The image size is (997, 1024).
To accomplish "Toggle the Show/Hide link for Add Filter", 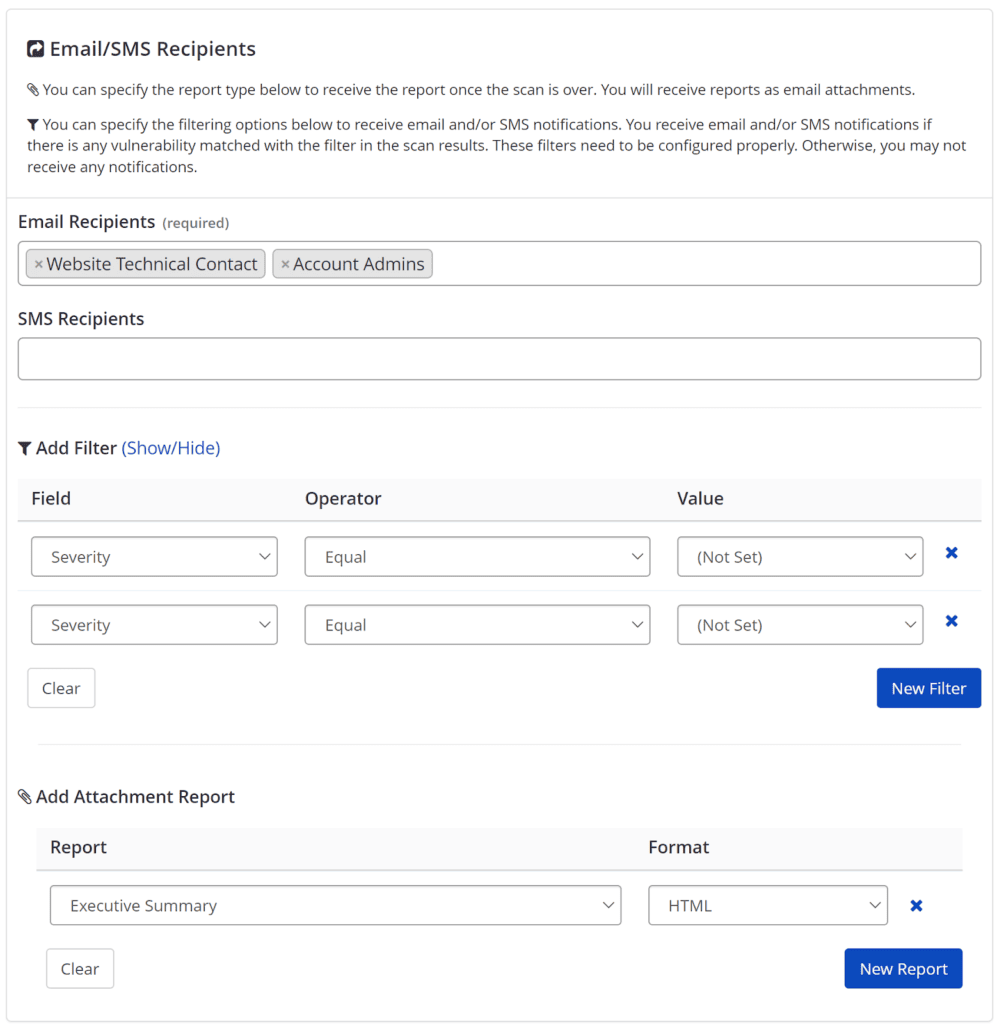I will coord(171,447).
